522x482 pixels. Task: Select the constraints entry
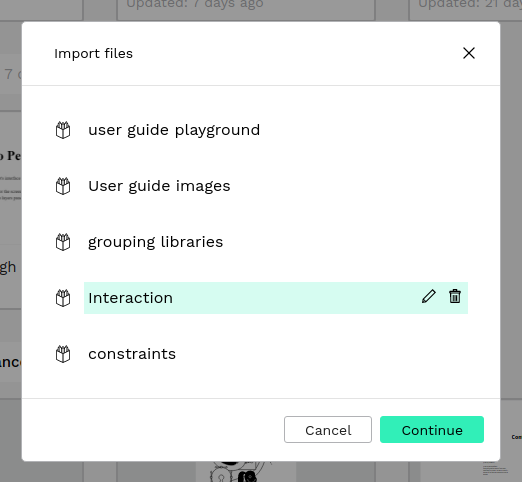point(276,354)
